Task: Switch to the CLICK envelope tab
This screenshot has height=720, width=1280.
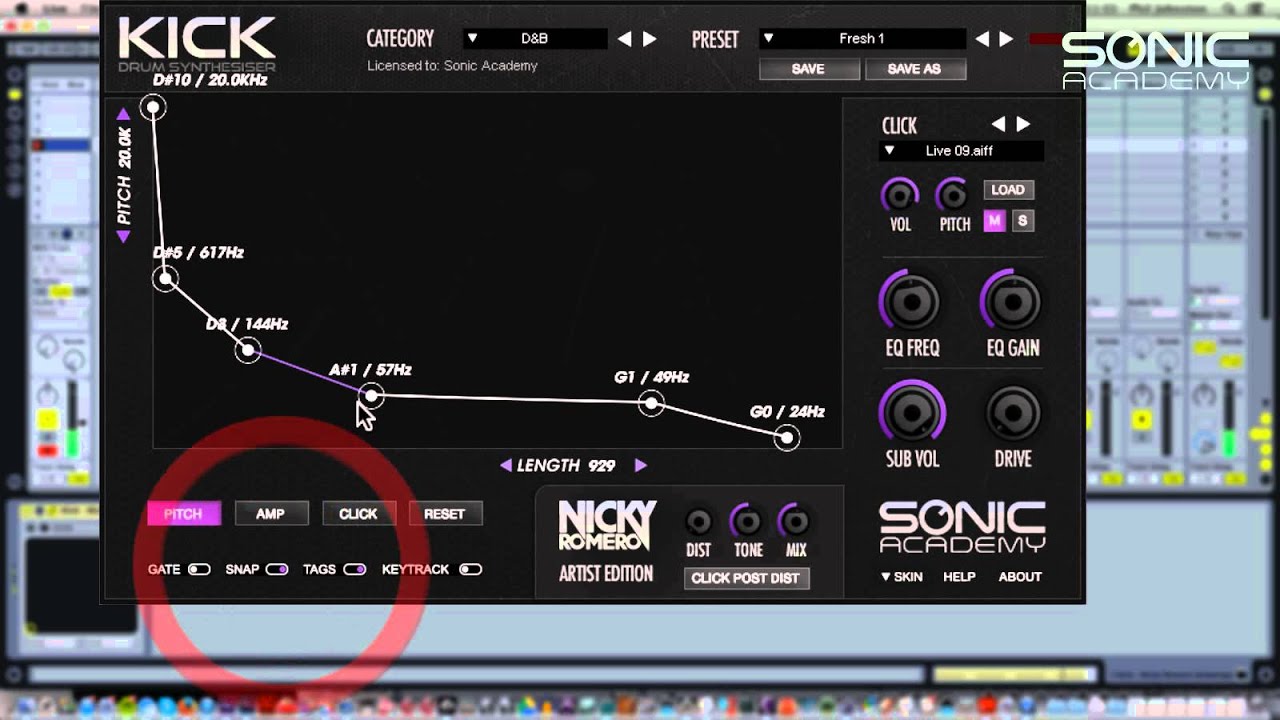Action: (358, 514)
